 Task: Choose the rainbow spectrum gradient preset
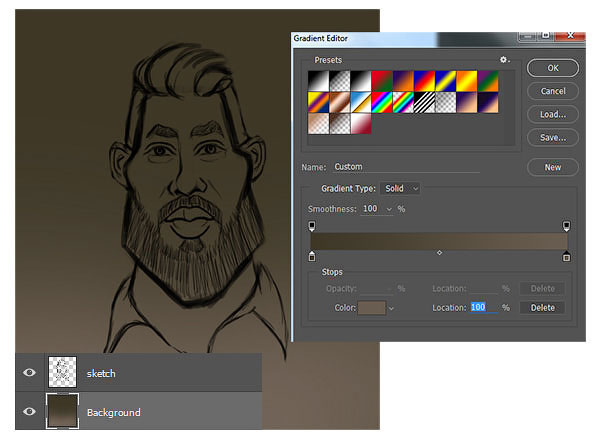pos(382,103)
